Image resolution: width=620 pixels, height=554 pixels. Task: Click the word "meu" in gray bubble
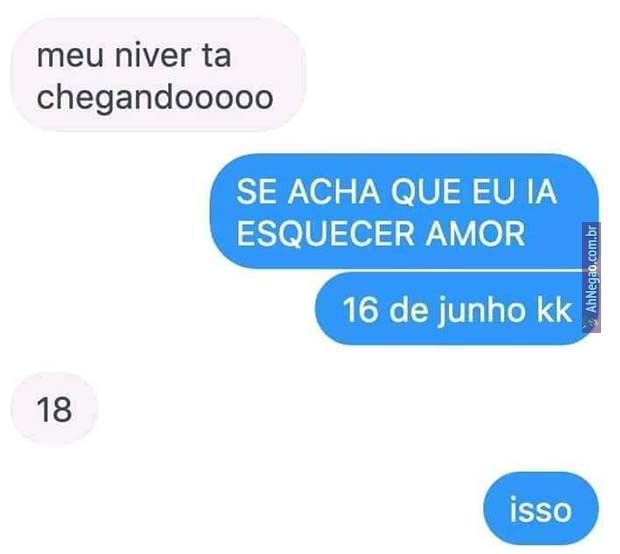(x=70, y=58)
